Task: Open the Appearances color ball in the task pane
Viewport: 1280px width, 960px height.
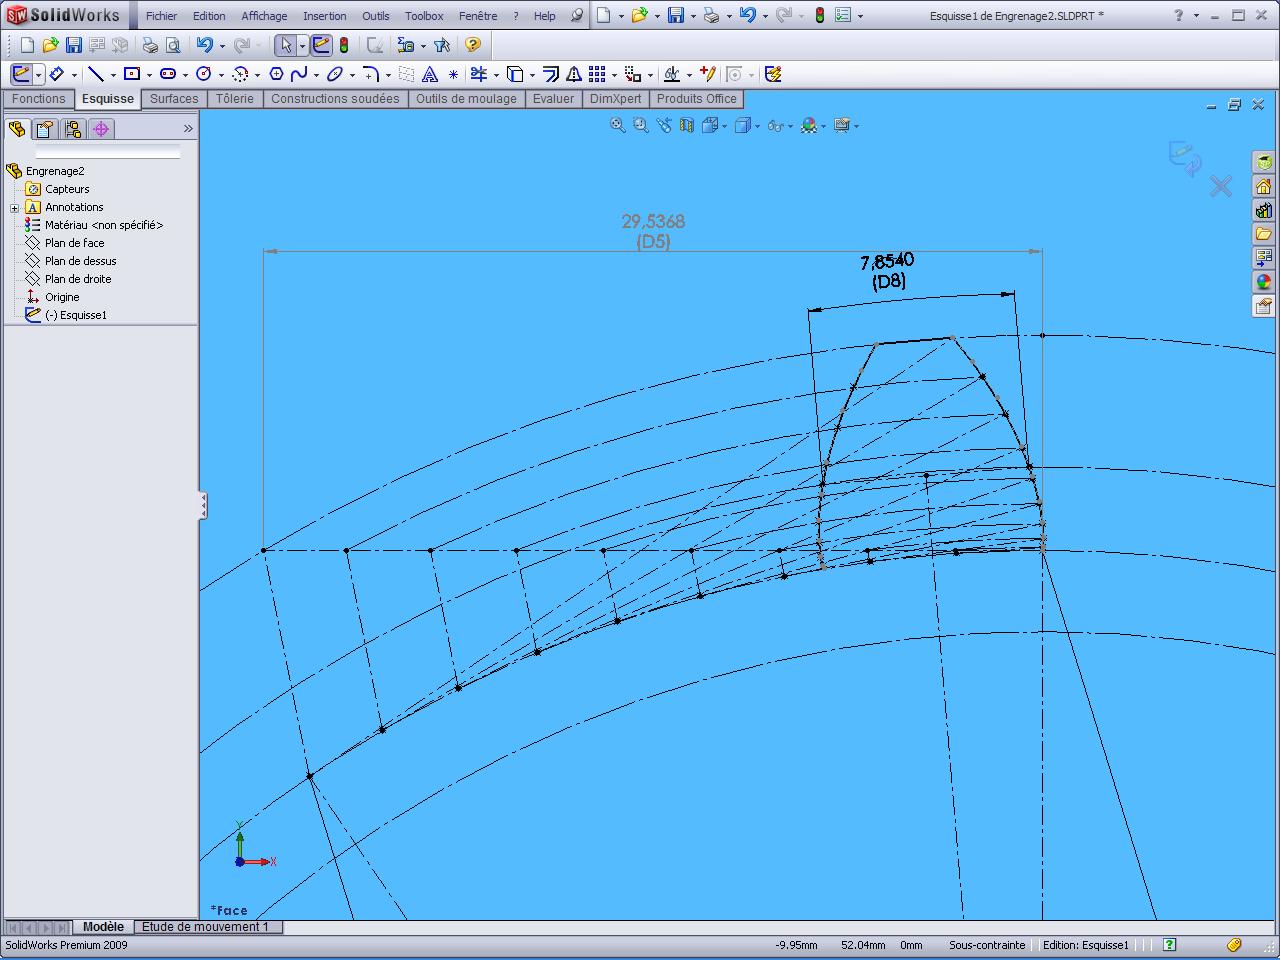Action: [x=1263, y=282]
